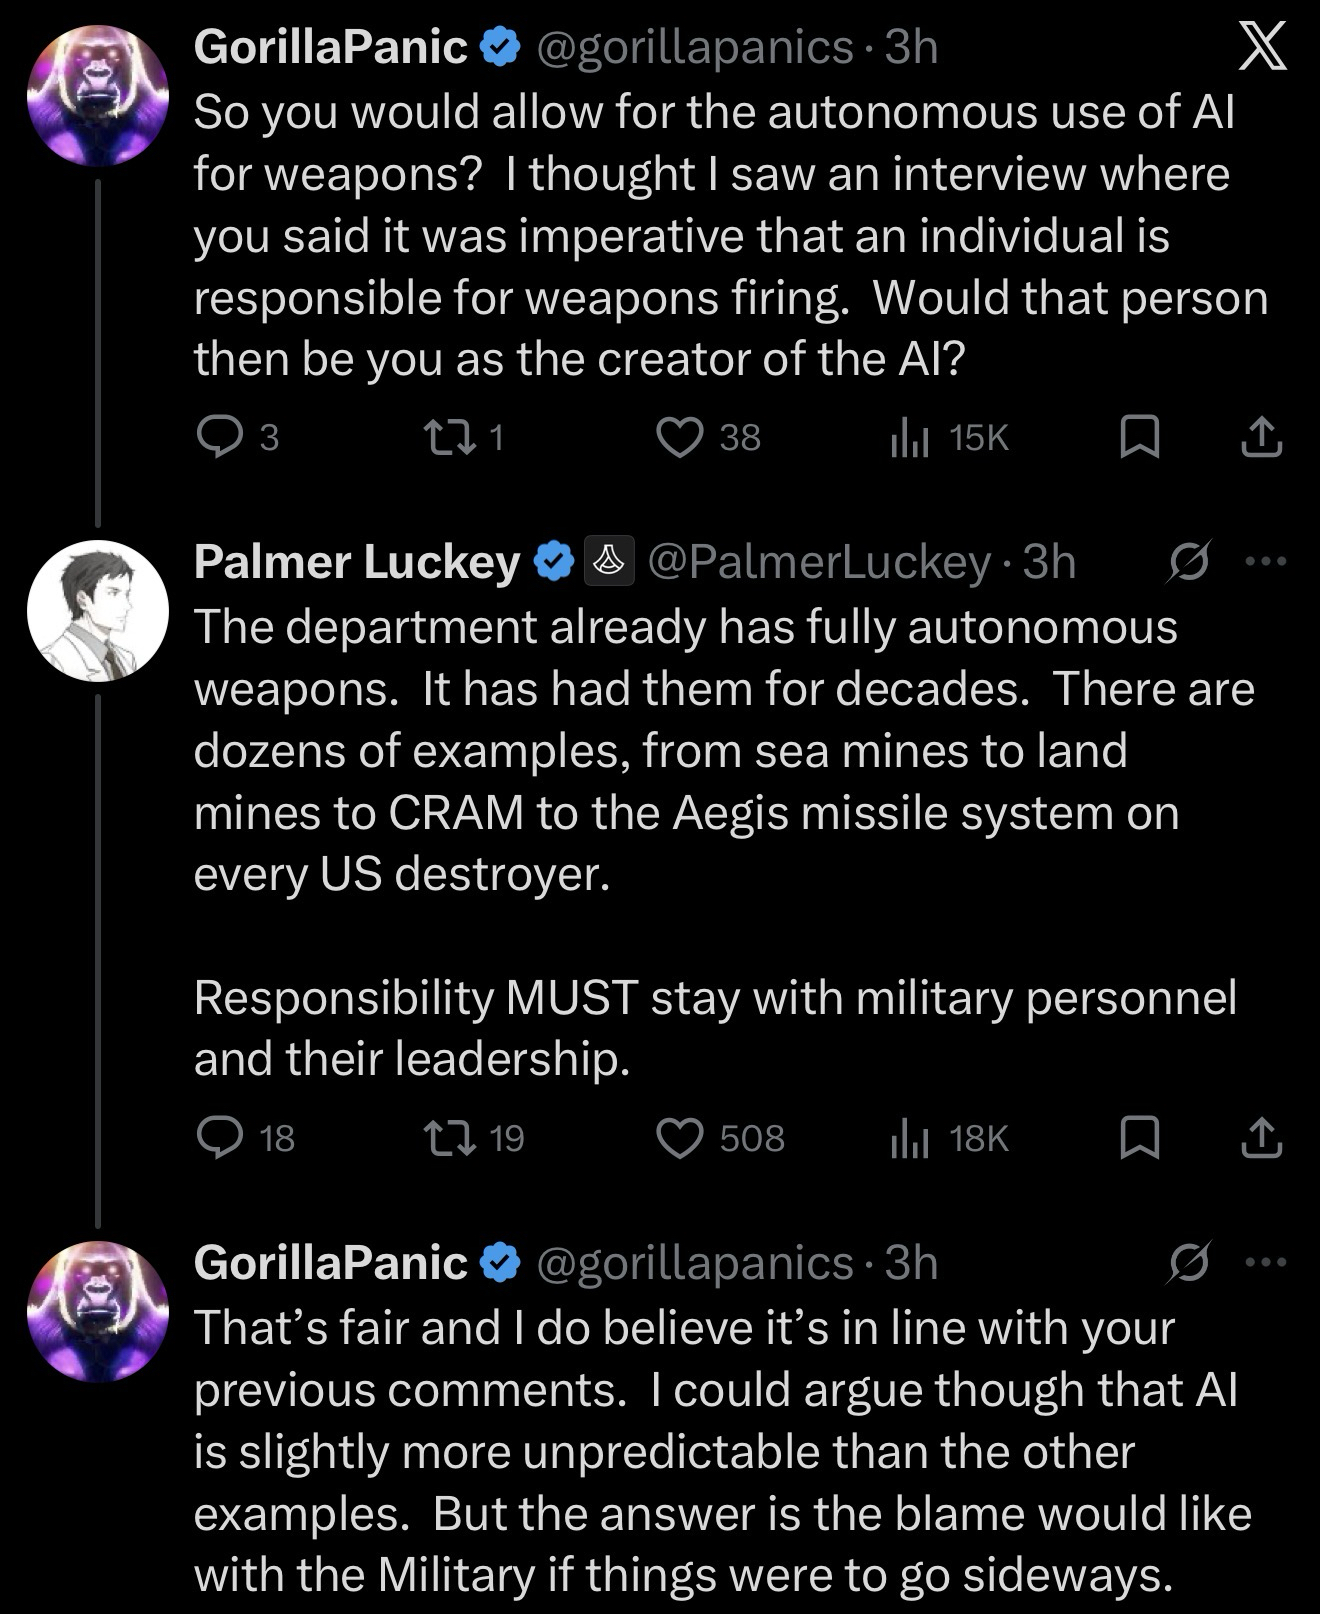Share Palmer Luckey's tweet
The height and width of the screenshot is (1614, 1320).
tap(1262, 1138)
